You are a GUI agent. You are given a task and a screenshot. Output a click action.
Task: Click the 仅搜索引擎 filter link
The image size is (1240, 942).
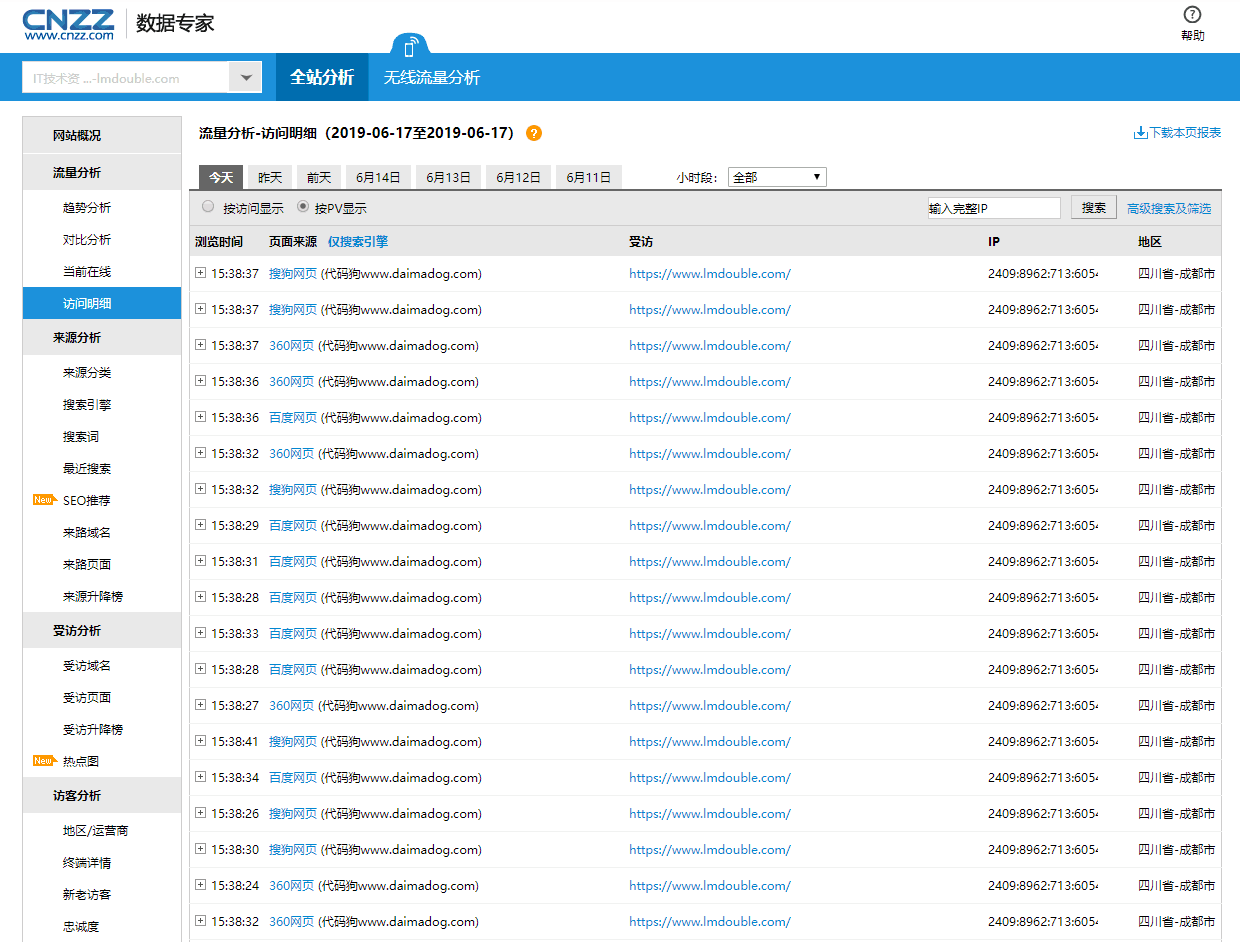[357, 242]
